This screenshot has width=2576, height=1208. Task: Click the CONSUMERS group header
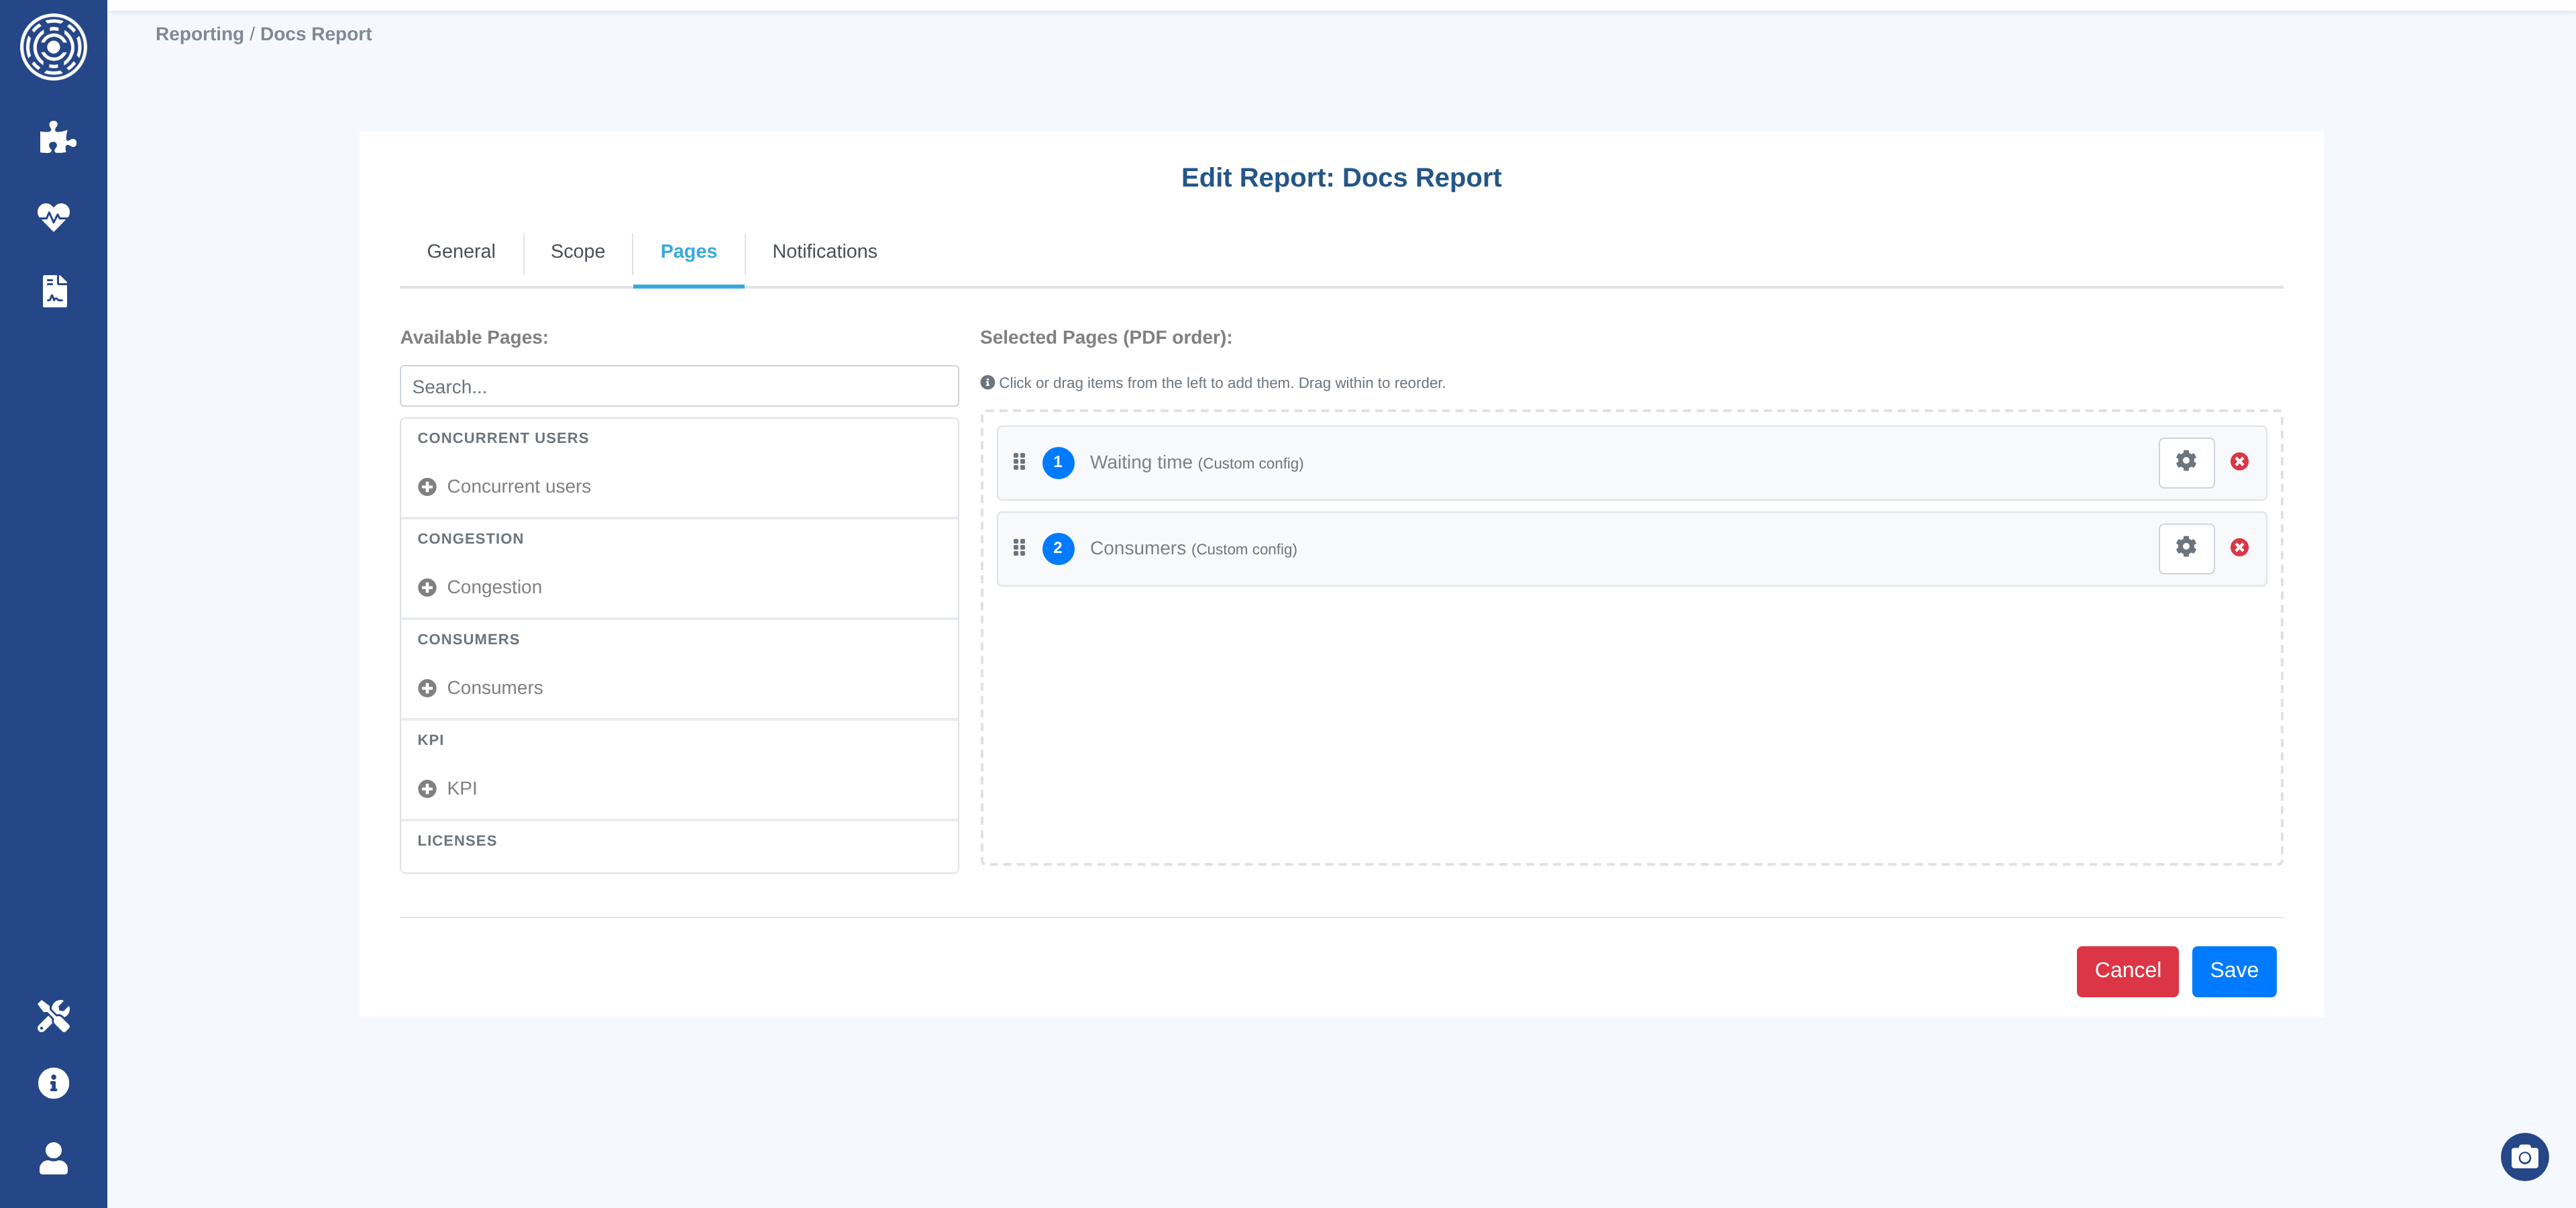tap(468, 639)
